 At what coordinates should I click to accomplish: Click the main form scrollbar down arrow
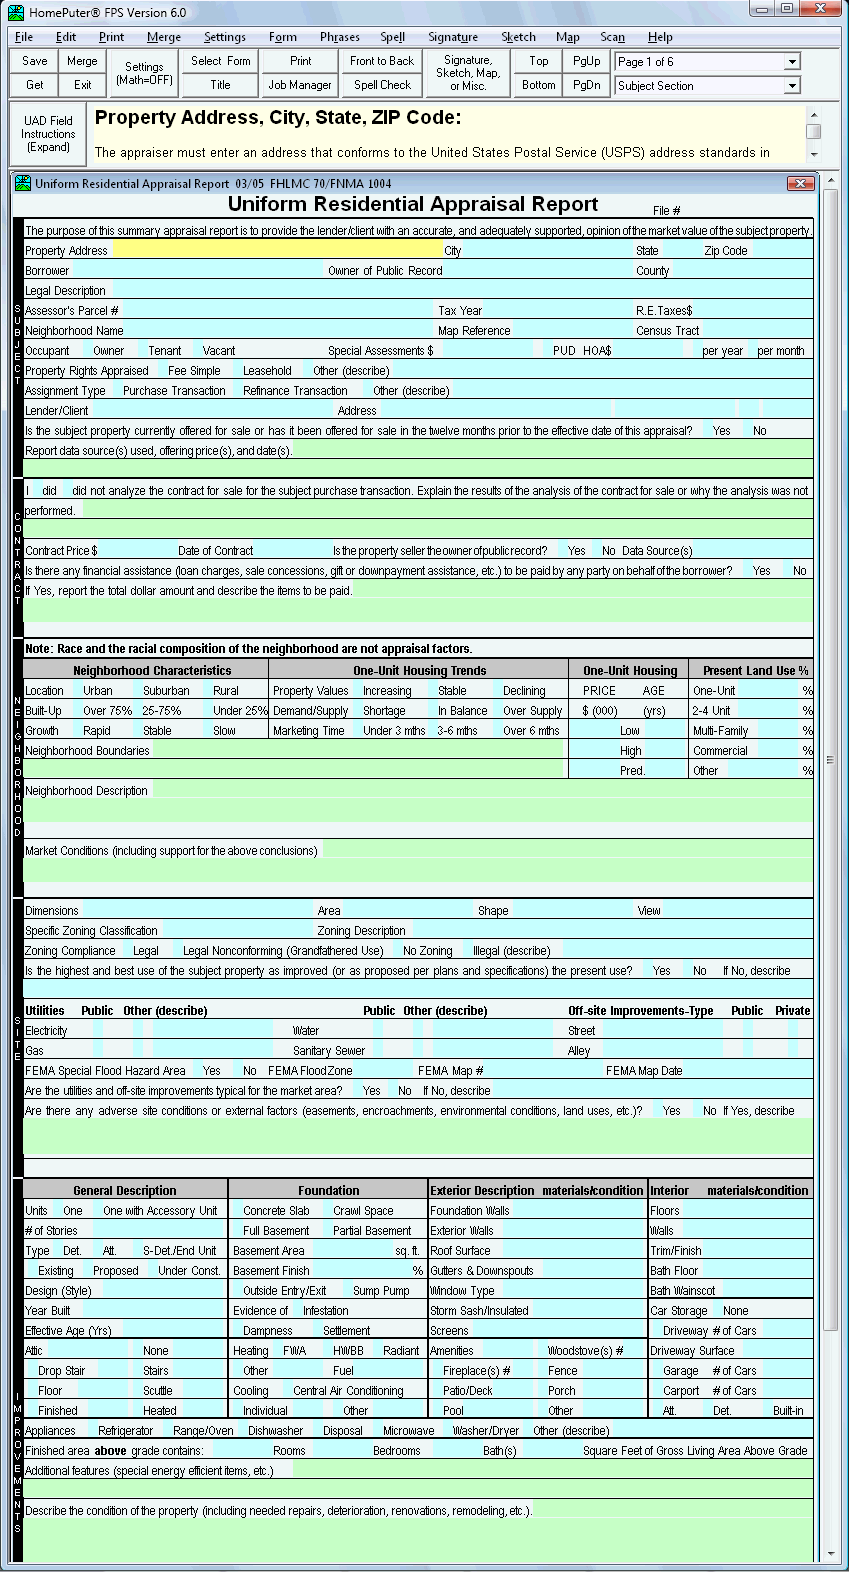[832, 1555]
